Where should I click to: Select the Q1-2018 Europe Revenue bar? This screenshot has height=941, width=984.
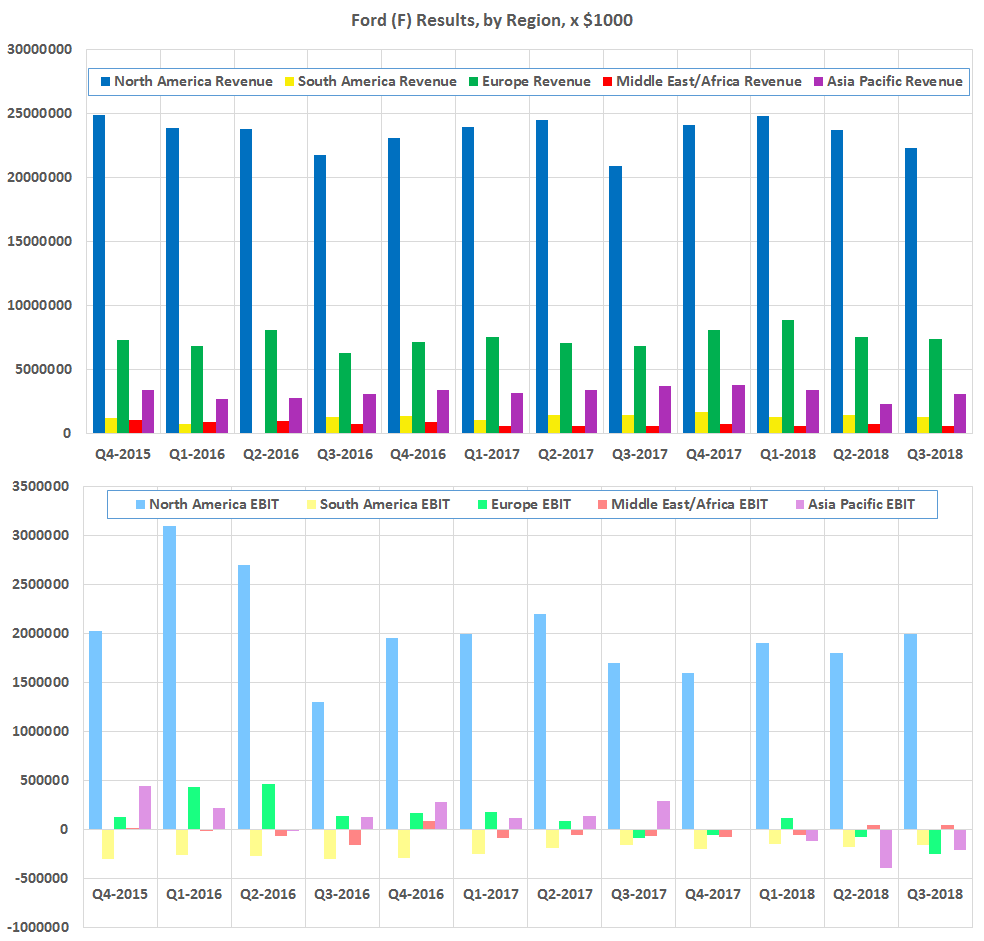787,376
